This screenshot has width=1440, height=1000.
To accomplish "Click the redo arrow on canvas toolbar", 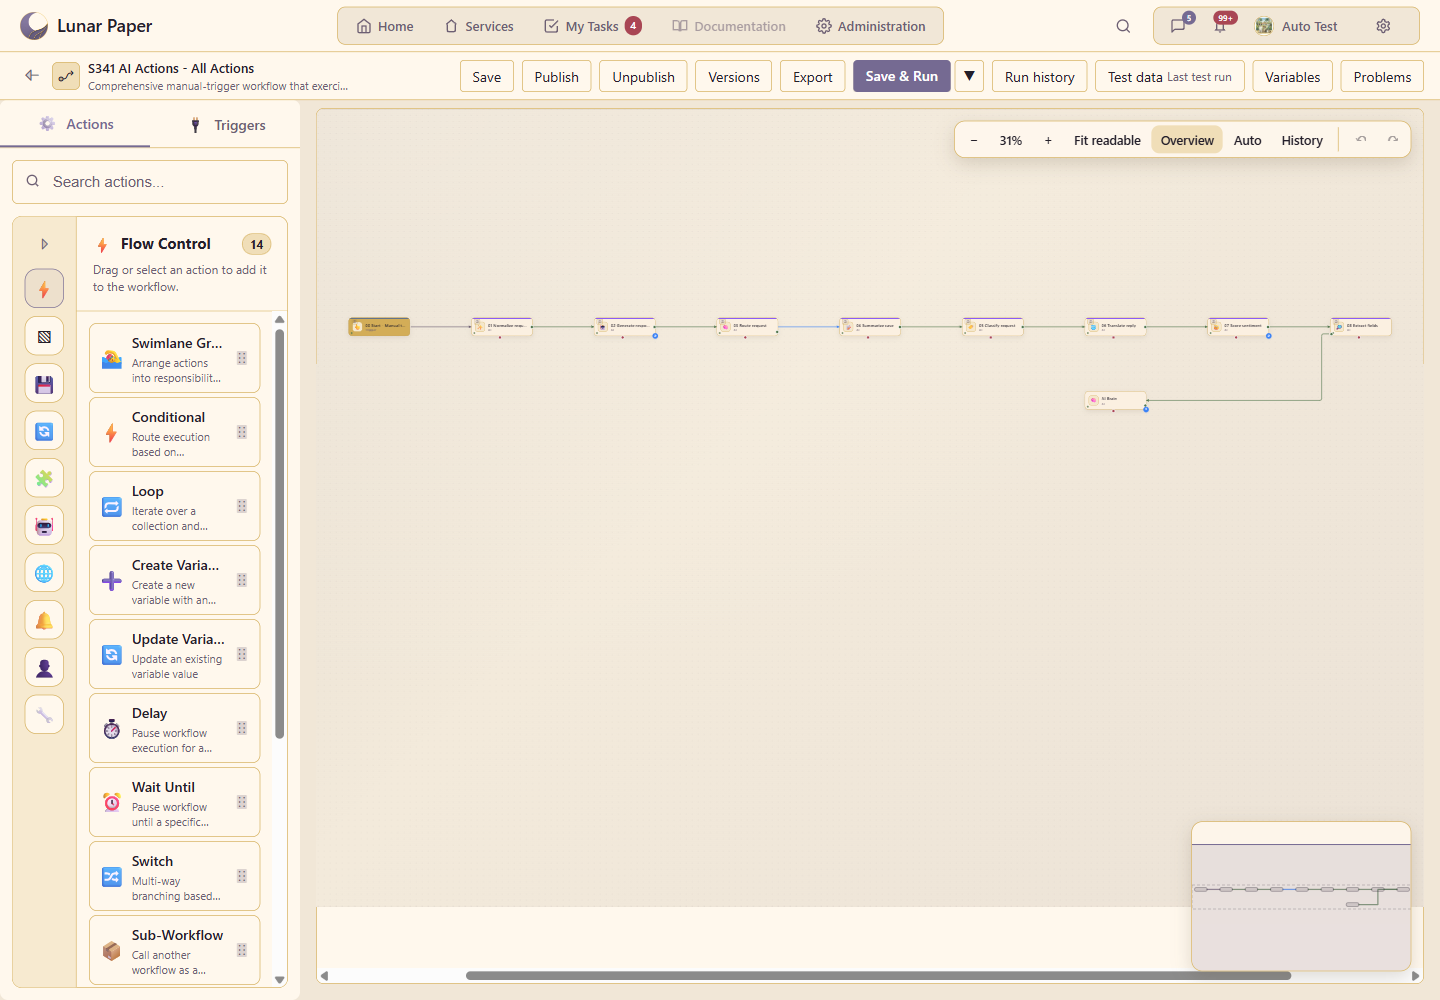I will 1393,140.
